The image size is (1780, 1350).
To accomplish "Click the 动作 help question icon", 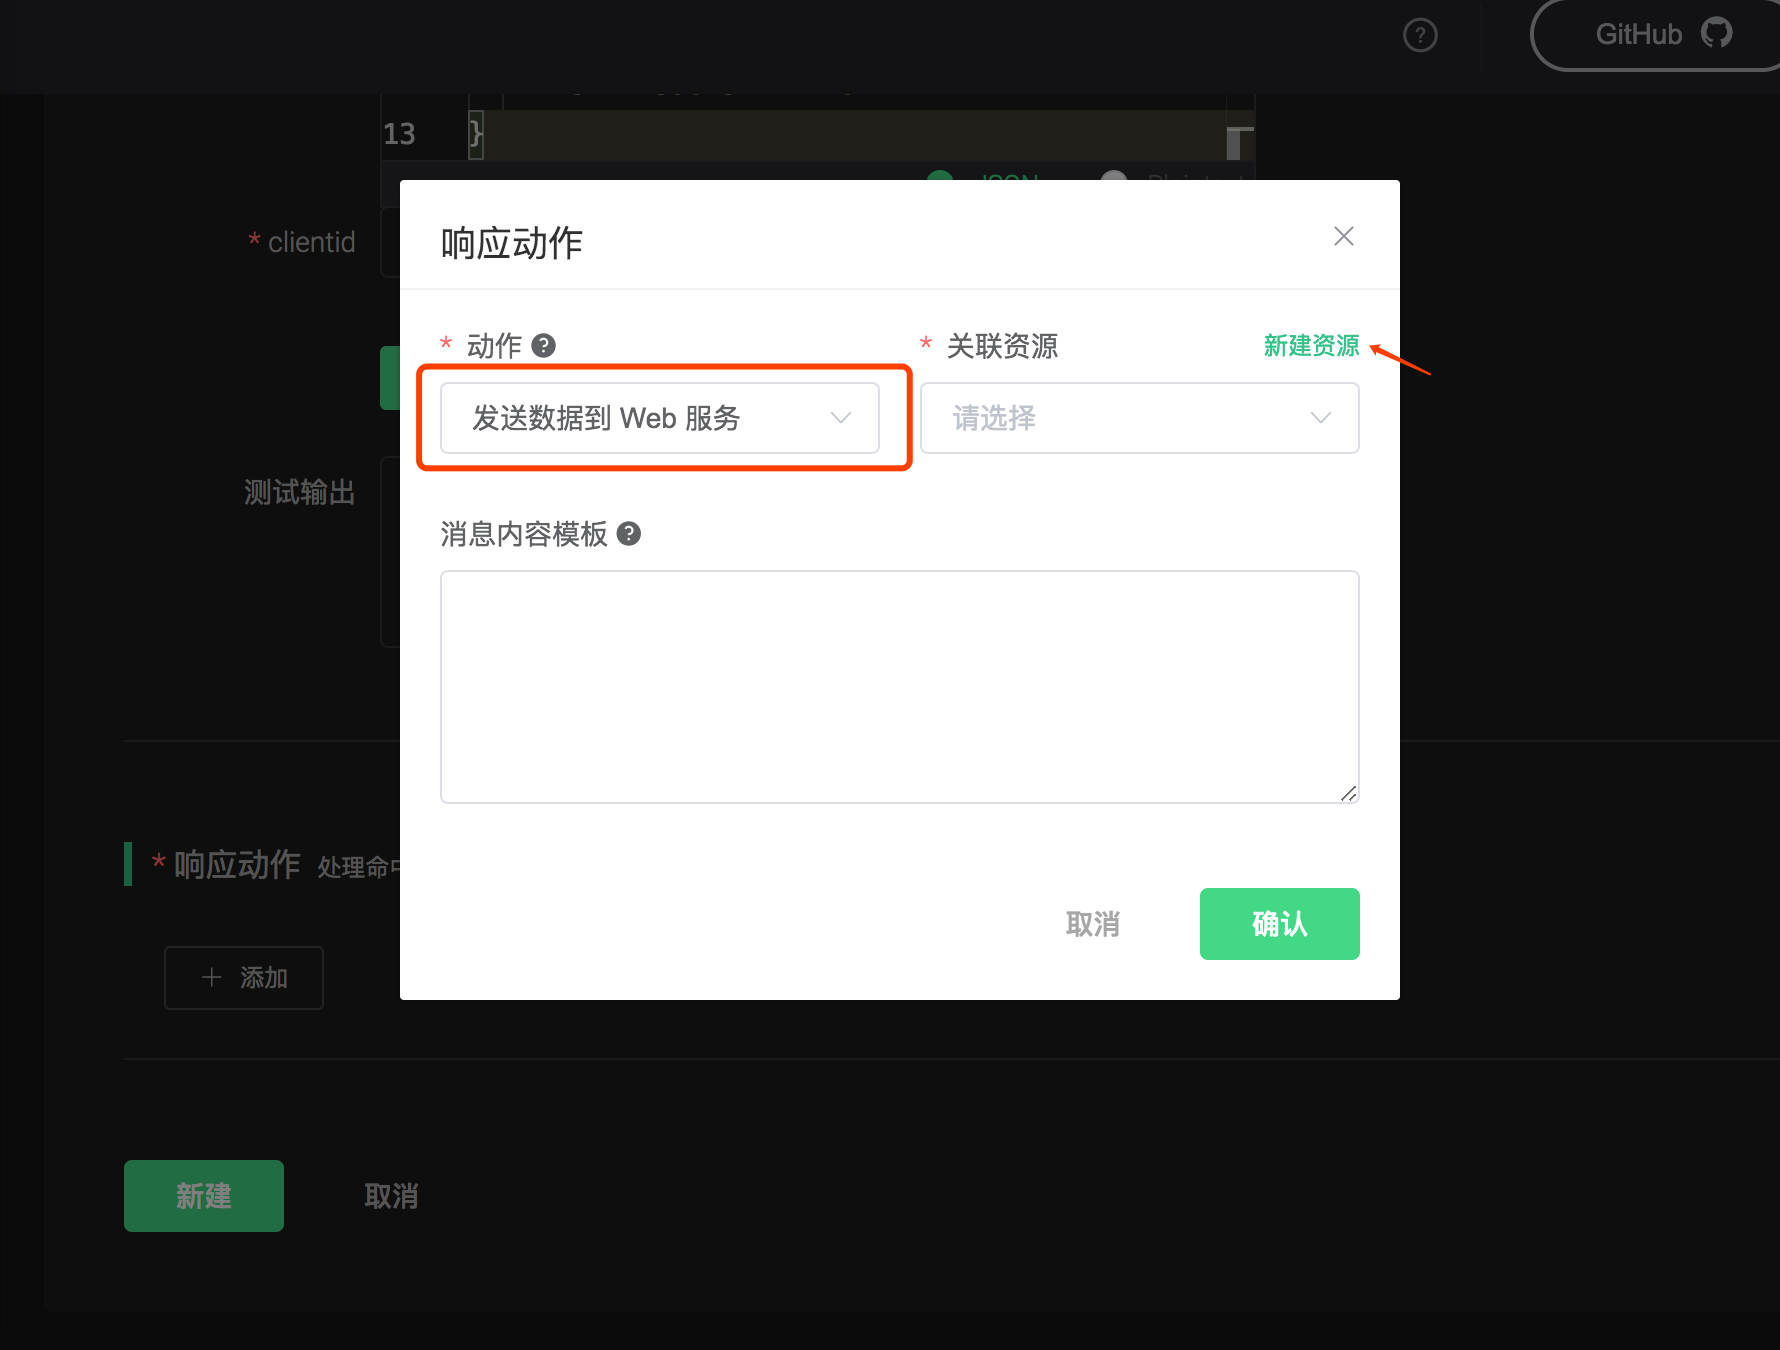I will click(543, 346).
